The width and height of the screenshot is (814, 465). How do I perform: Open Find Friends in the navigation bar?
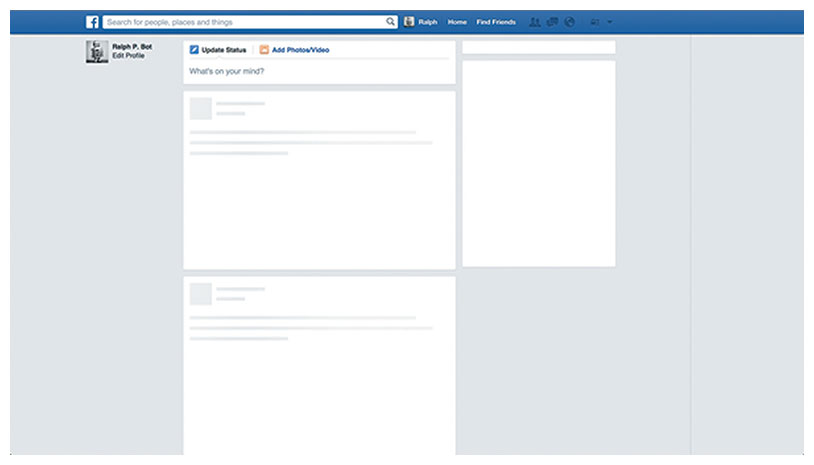(496, 22)
